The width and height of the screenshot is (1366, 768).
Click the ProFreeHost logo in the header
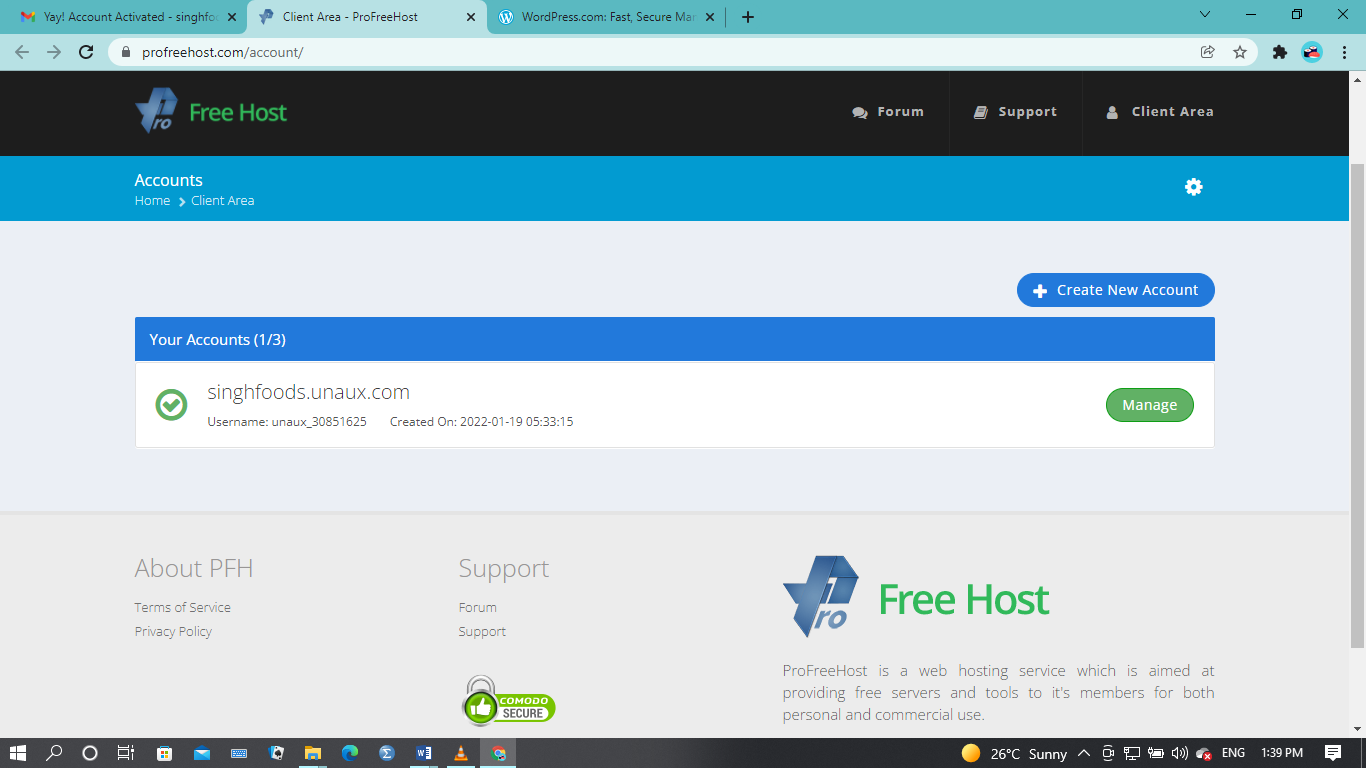[210, 112]
